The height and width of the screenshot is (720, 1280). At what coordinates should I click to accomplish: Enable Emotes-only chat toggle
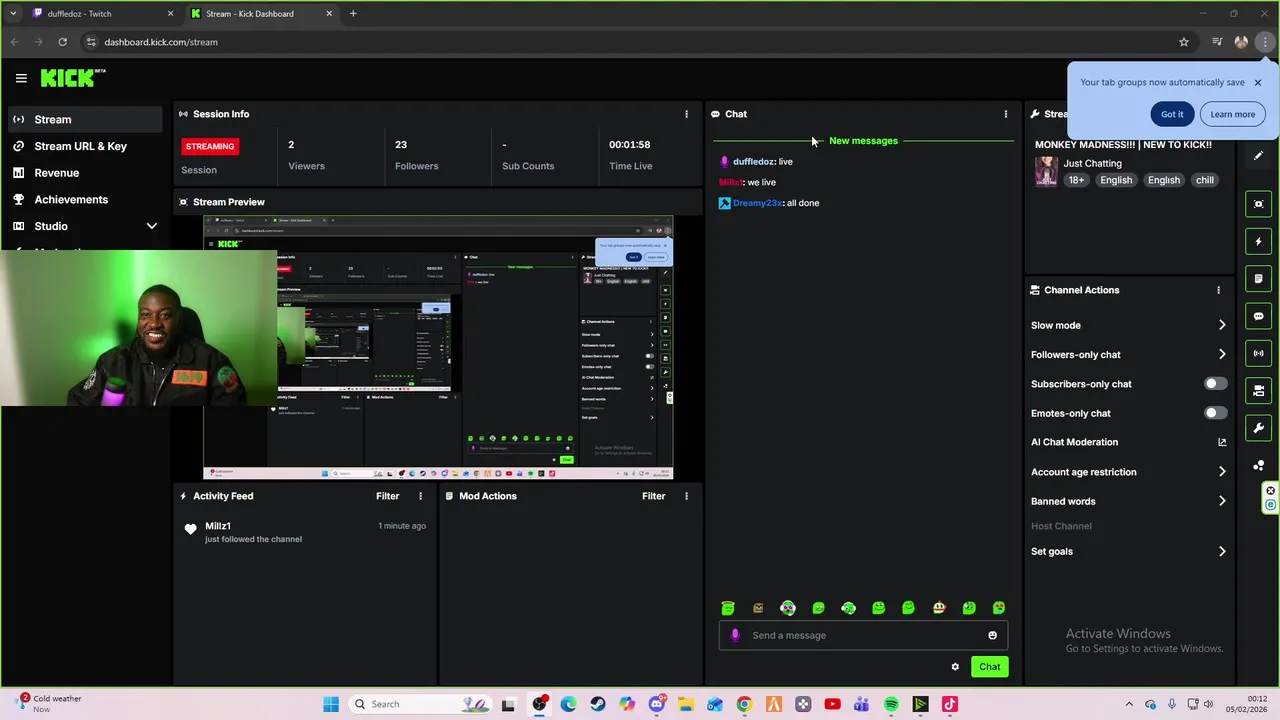(x=1215, y=413)
